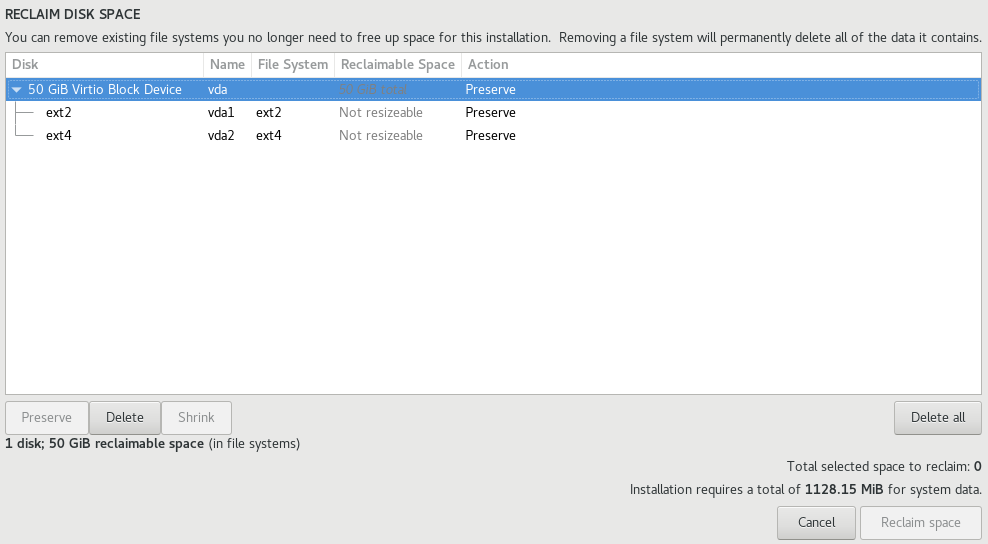Select the ext2 partition row

[x=58, y=113]
